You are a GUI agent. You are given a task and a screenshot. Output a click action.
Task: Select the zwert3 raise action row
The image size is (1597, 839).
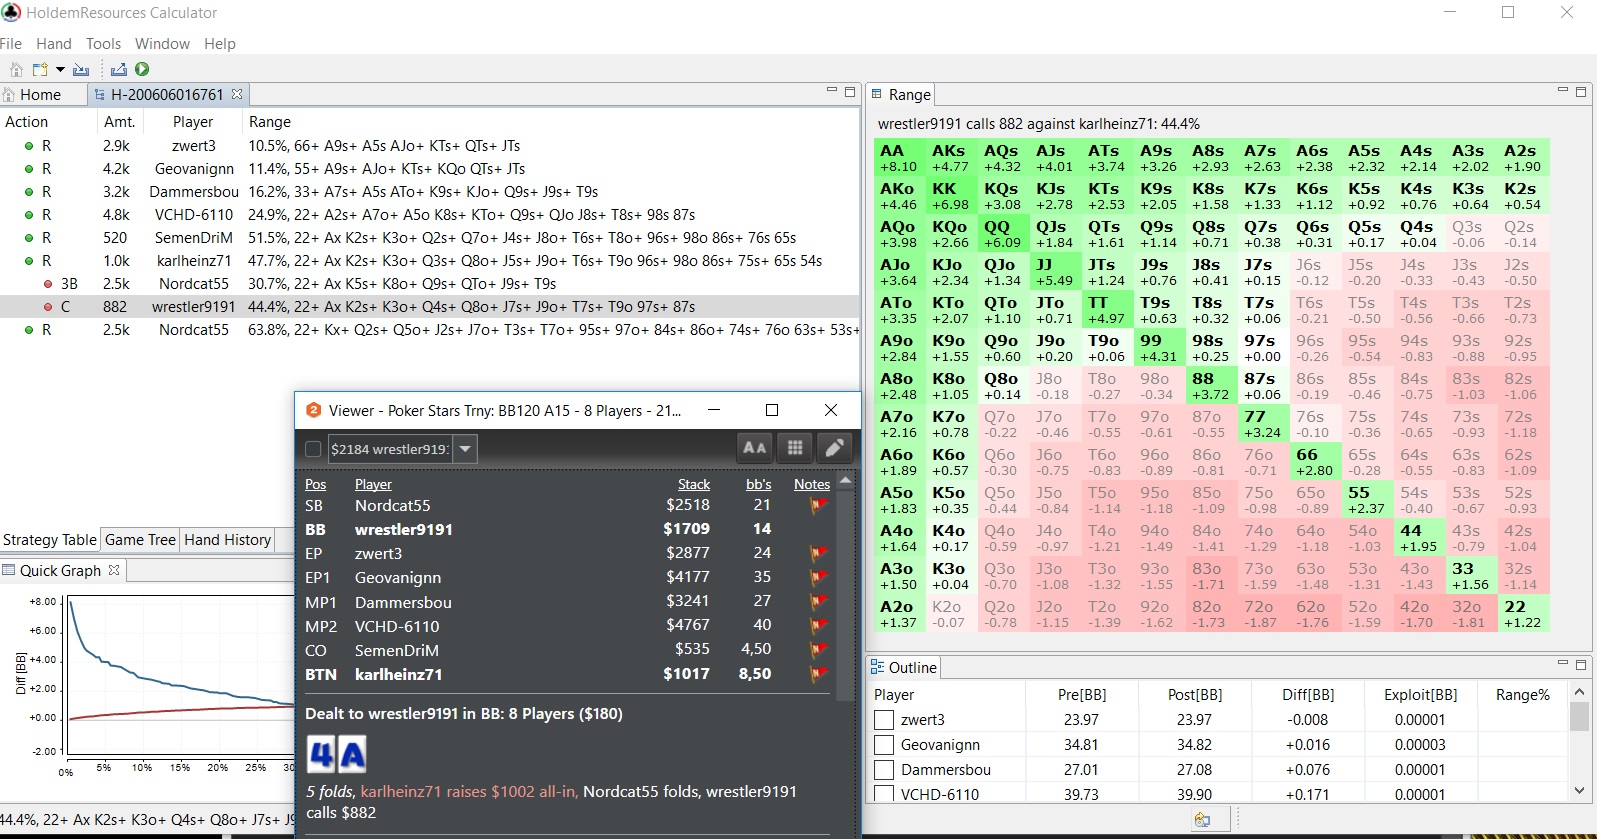click(x=430, y=146)
